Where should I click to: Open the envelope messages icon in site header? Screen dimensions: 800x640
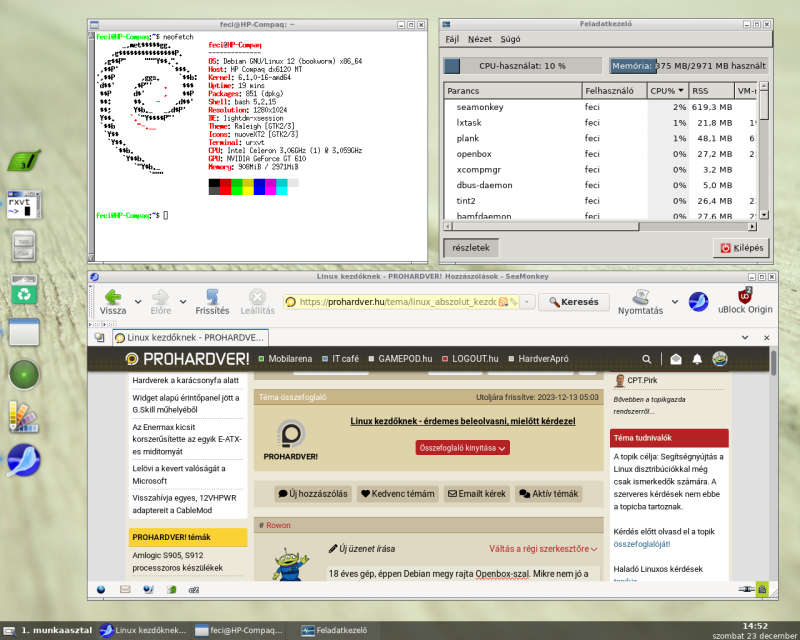click(x=676, y=359)
